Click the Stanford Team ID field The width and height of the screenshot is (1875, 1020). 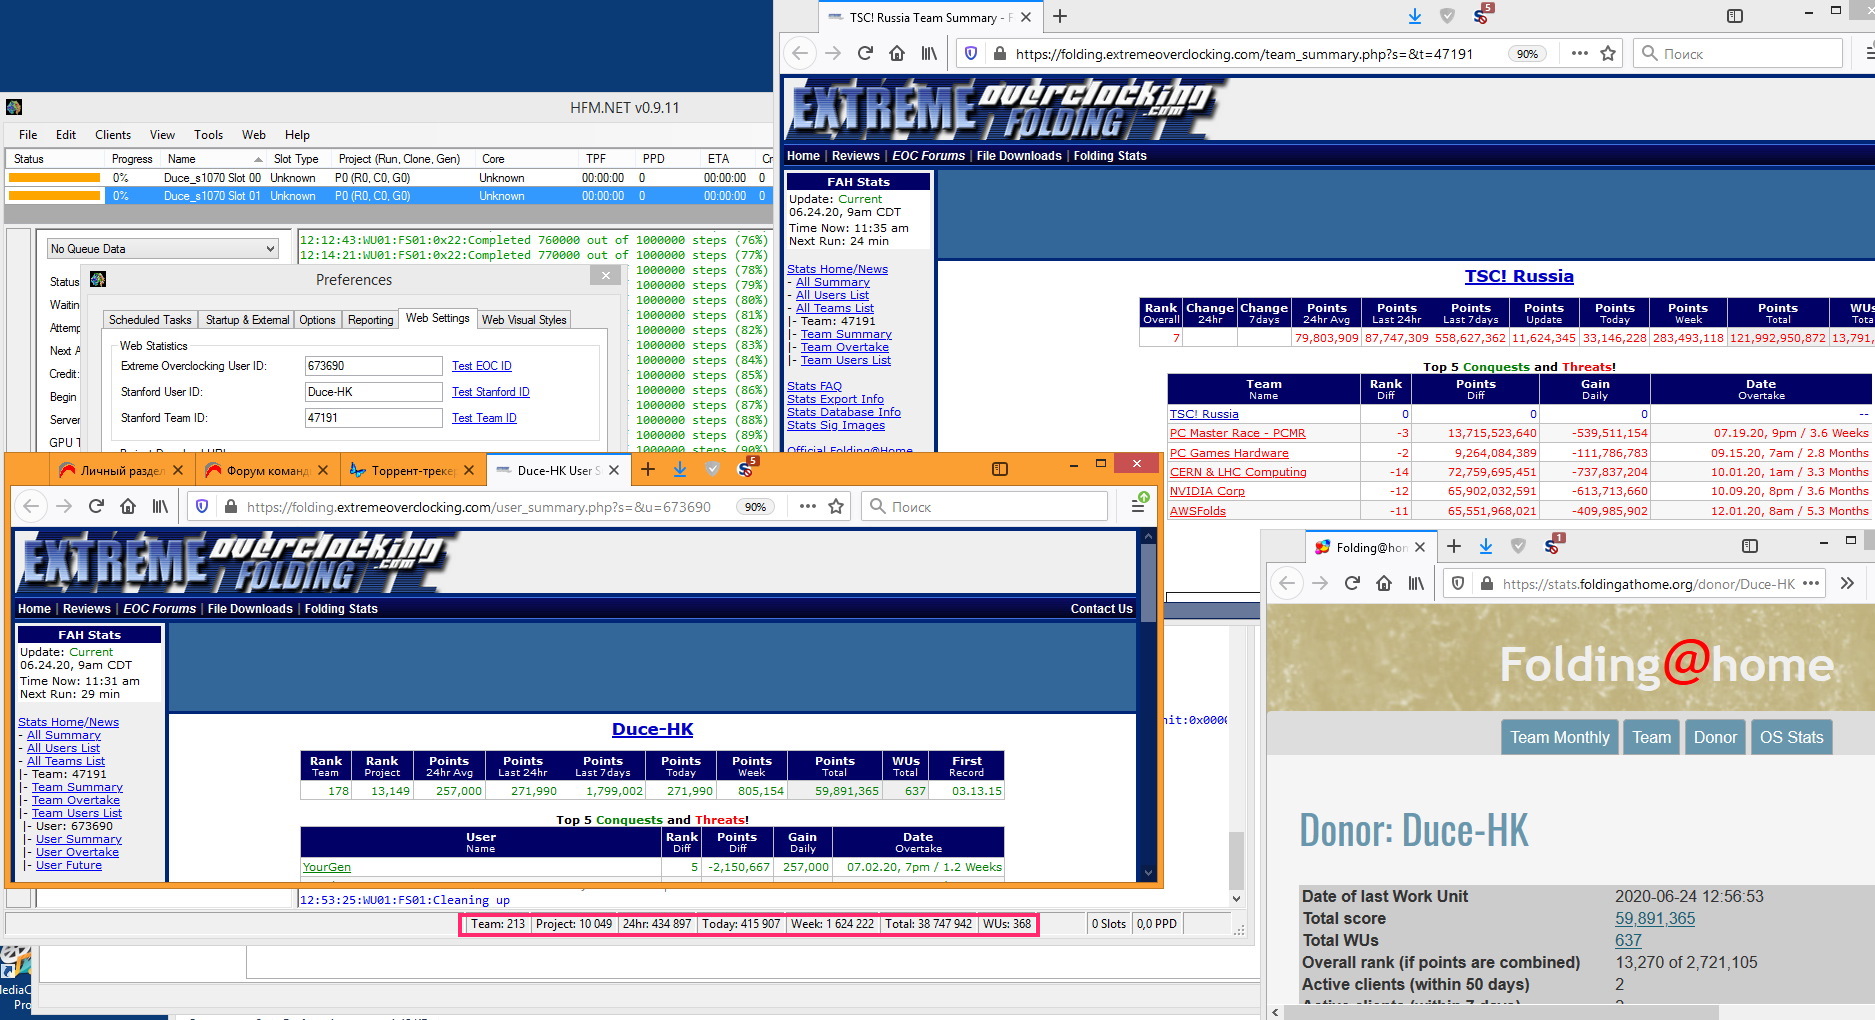(373, 418)
